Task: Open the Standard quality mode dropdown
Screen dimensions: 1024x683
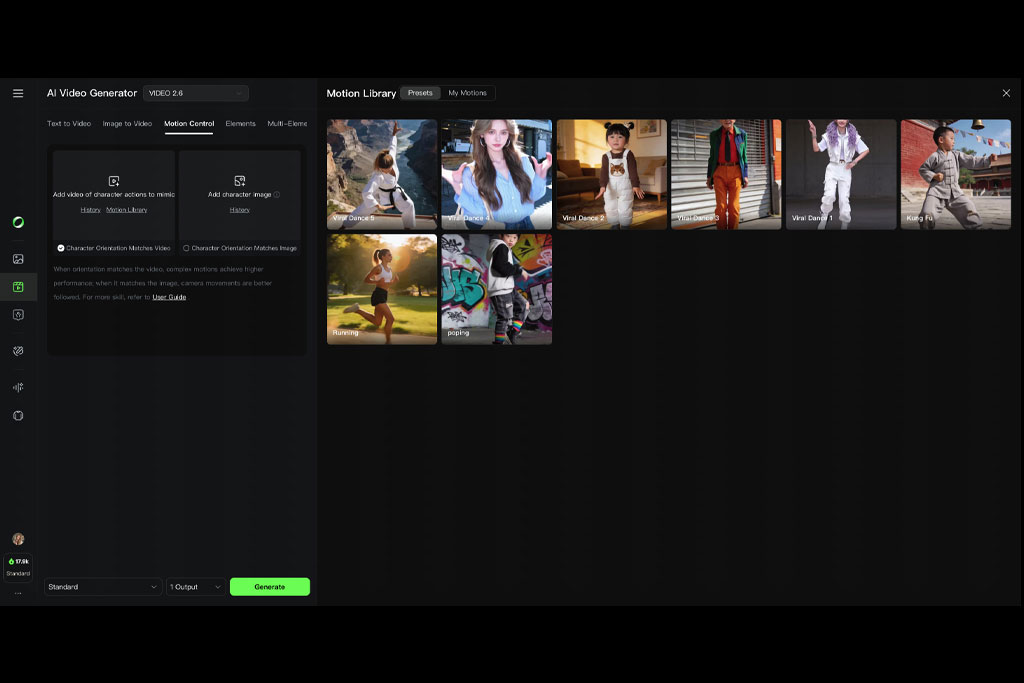Action: coord(103,587)
